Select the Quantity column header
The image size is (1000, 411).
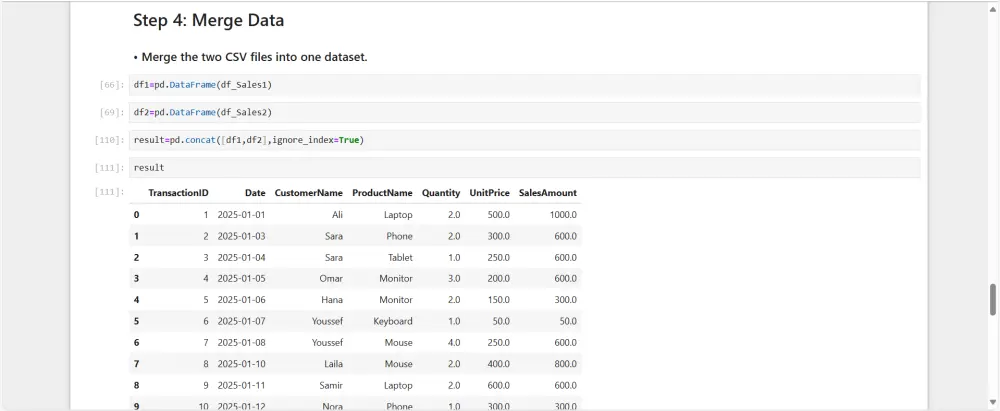(x=441, y=193)
